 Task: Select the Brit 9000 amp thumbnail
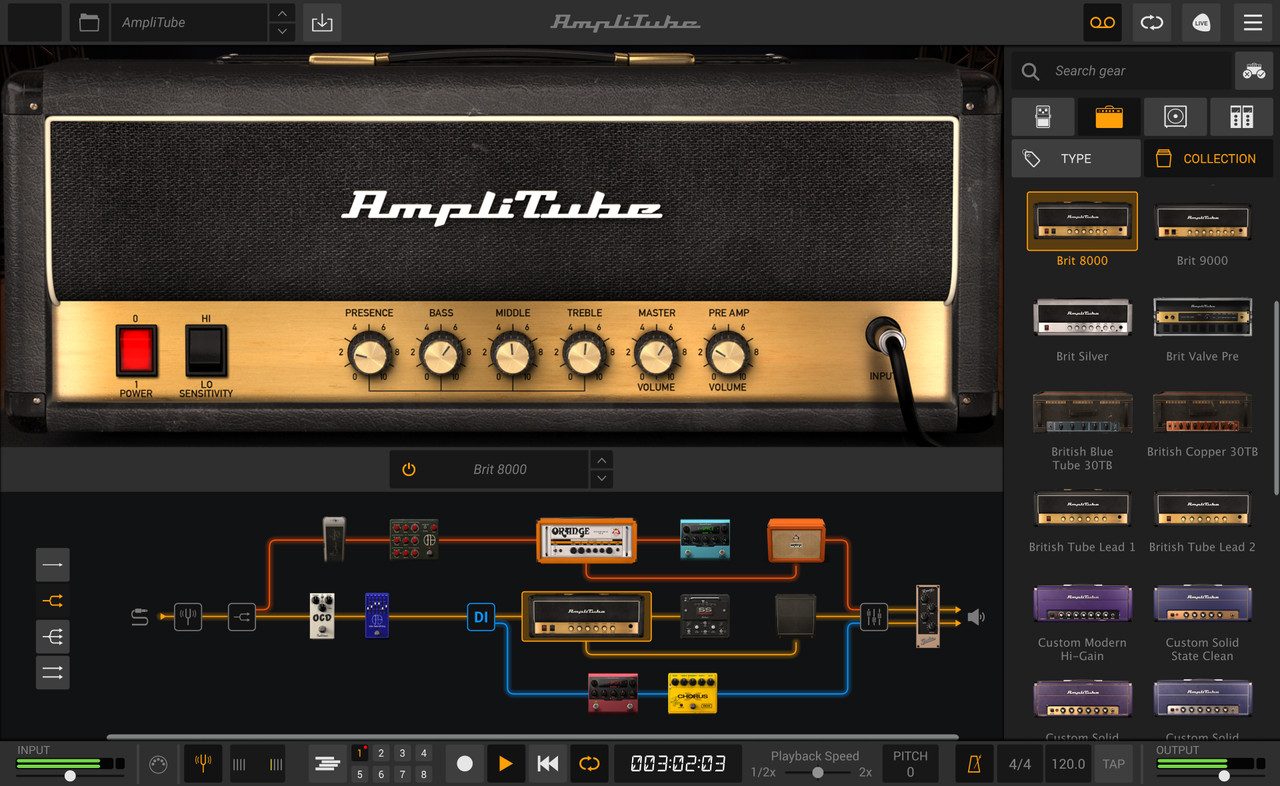pyautogui.click(x=1201, y=222)
